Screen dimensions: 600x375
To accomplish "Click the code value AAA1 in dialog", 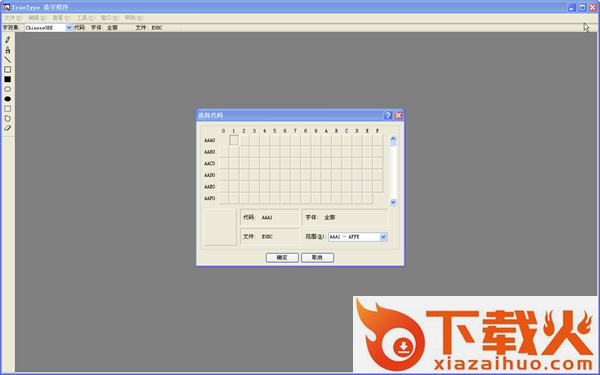I will (267, 218).
